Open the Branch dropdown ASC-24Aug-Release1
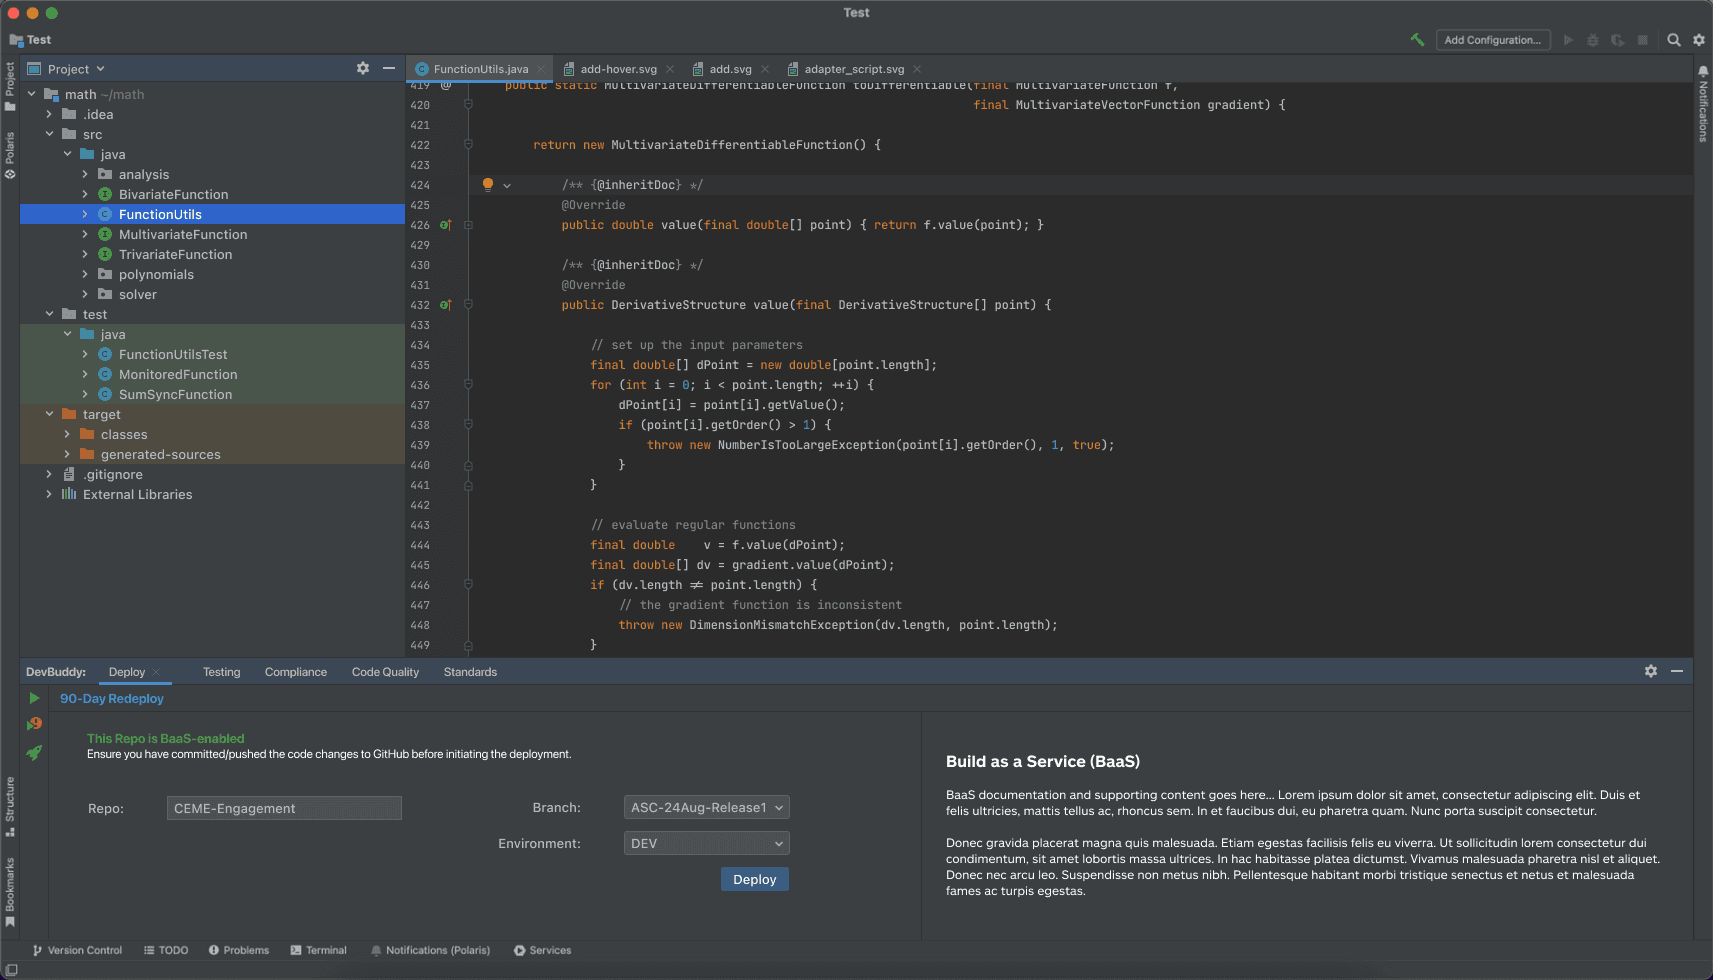This screenshot has width=1713, height=980. pos(706,807)
